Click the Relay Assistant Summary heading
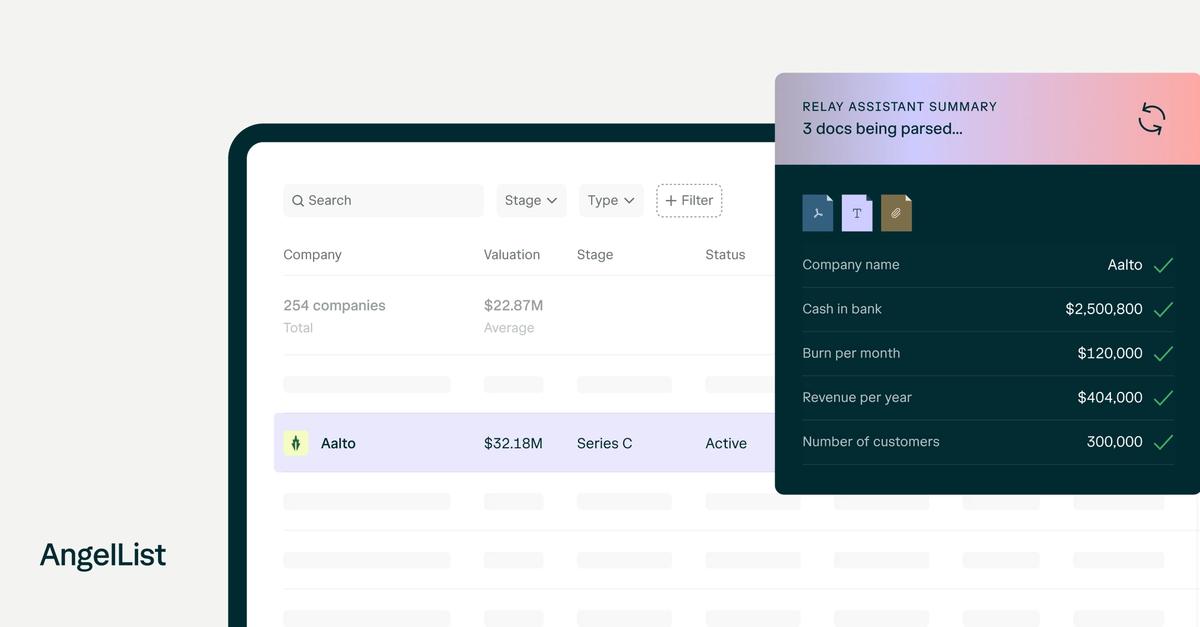 click(899, 106)
